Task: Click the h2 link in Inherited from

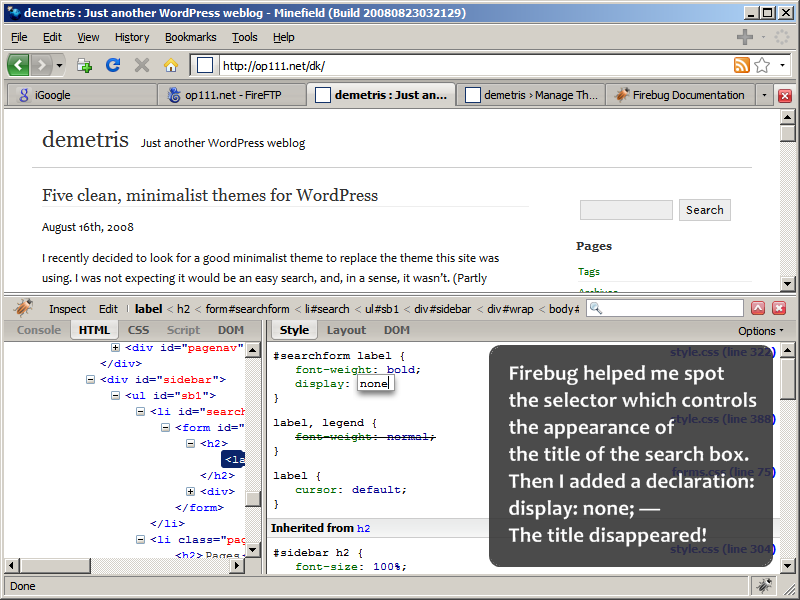Action: pyautogui.click(x=363, y=529)
